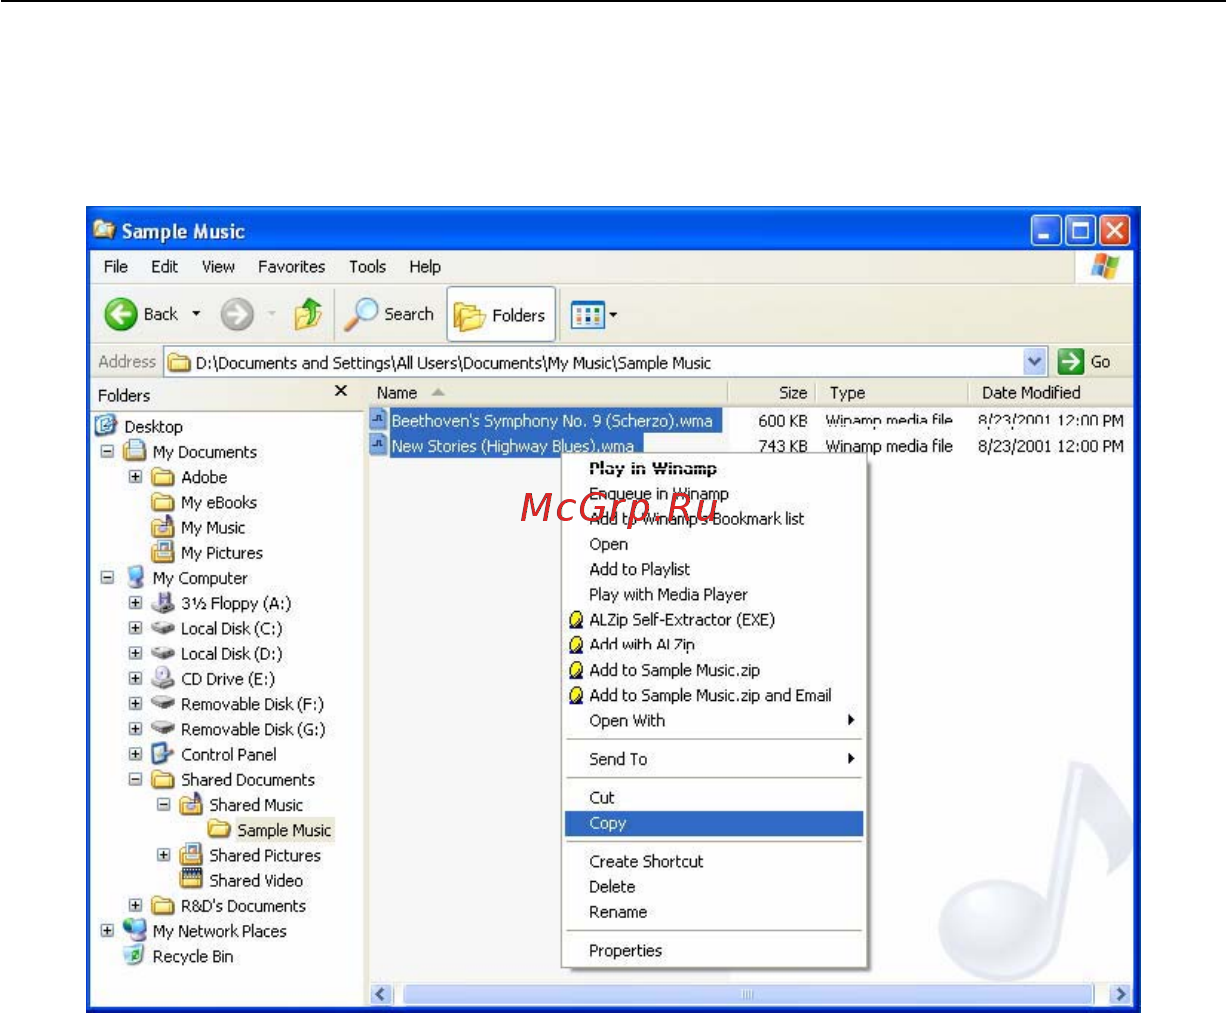Toggle the Folders pane button
This screenshot has width=1226, height=1013.
499,316
